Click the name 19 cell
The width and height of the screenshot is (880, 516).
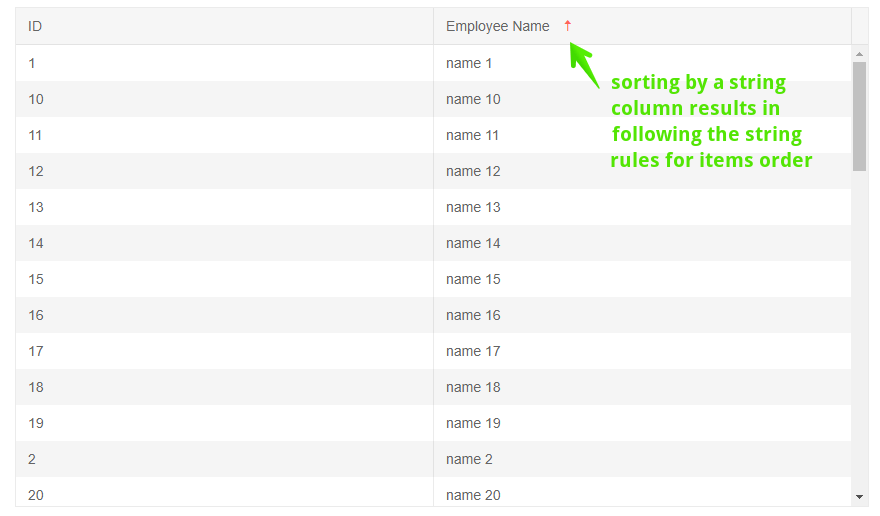pos(473,423)
